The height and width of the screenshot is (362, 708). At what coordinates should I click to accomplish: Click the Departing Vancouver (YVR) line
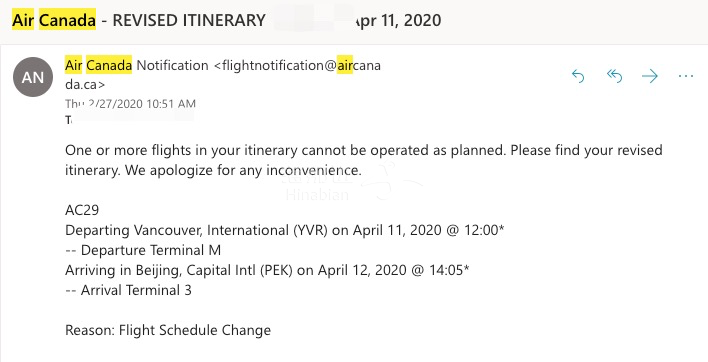[284, 230]
